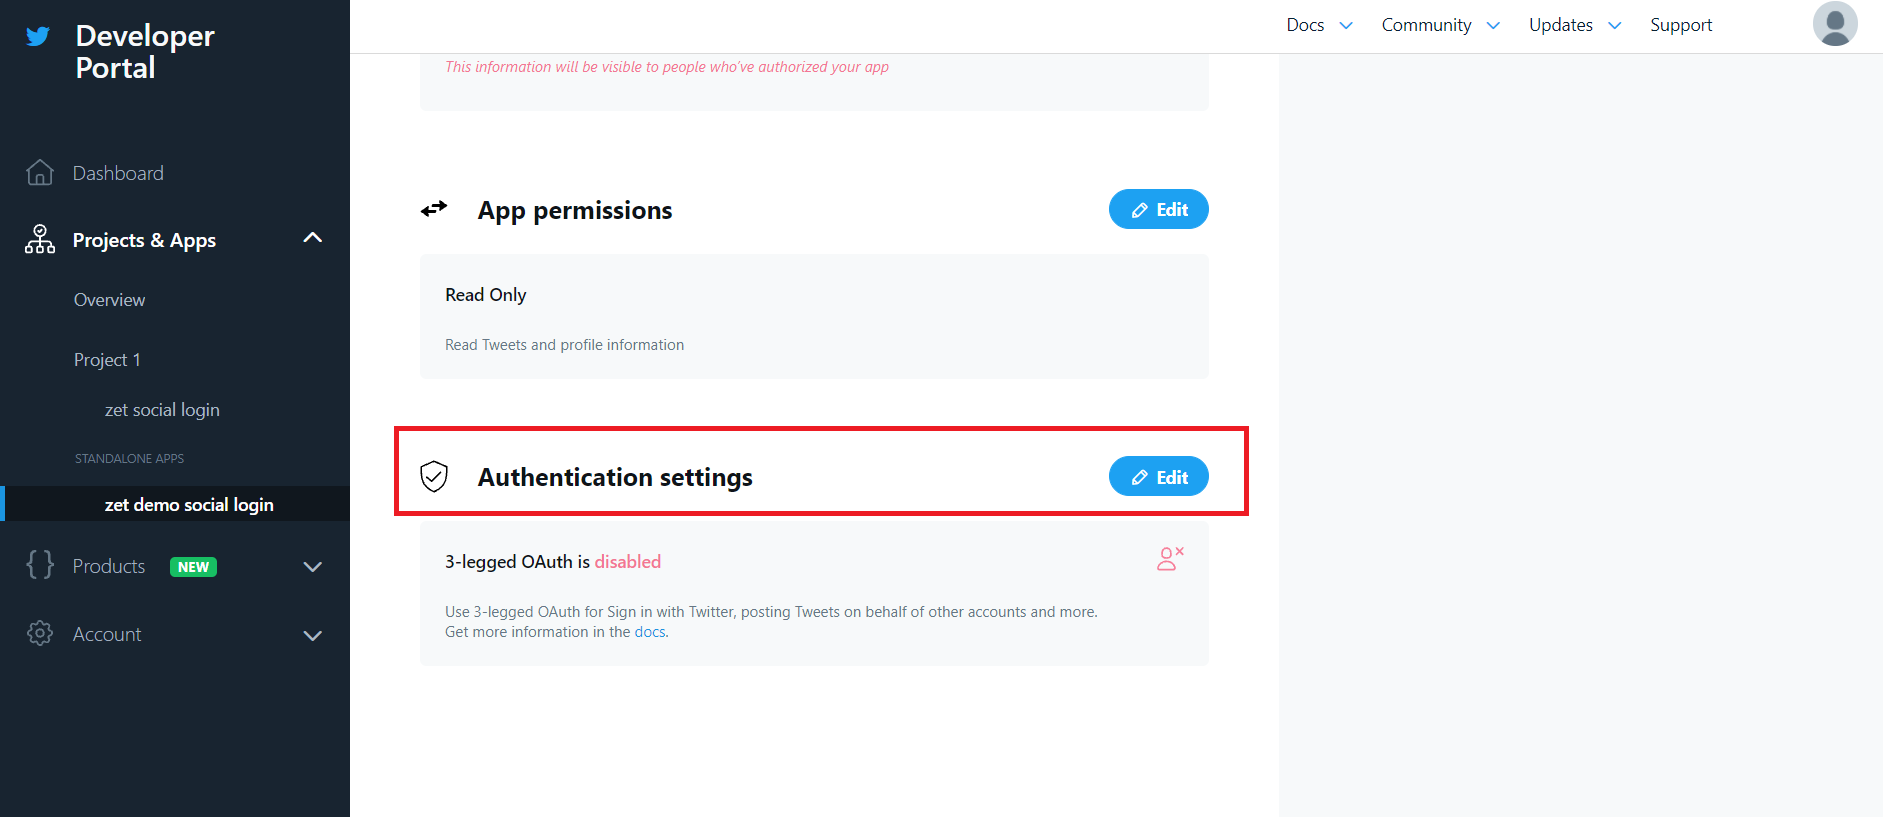Edit the App permissions
Image resolution: width=1883 pixels, height=817 pixels.
(1158, 209)
